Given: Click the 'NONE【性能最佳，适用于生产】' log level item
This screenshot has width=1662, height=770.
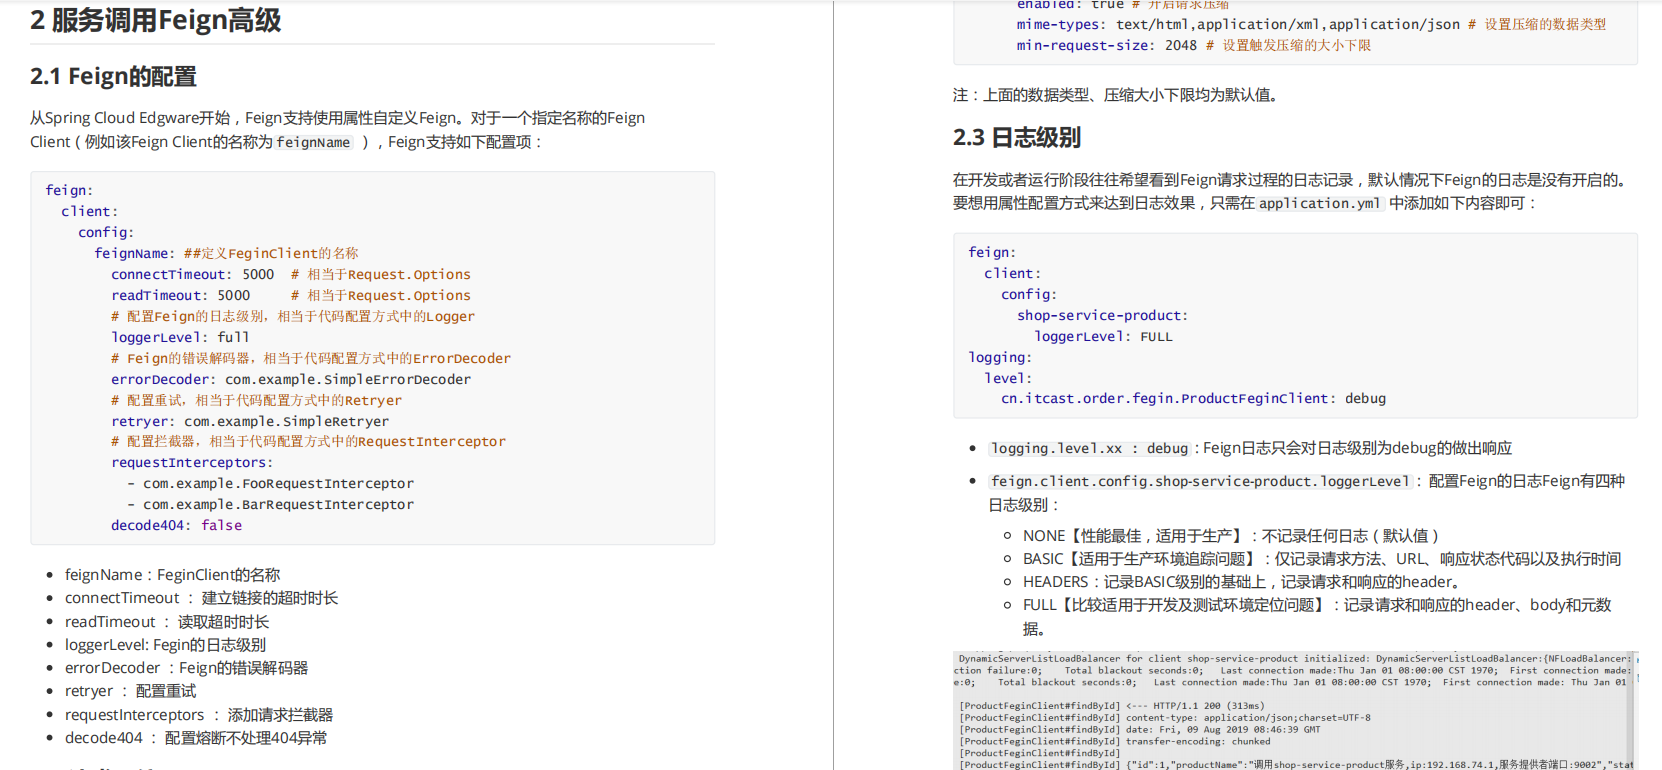Looking at the screenshot, I should point(1231,536).
